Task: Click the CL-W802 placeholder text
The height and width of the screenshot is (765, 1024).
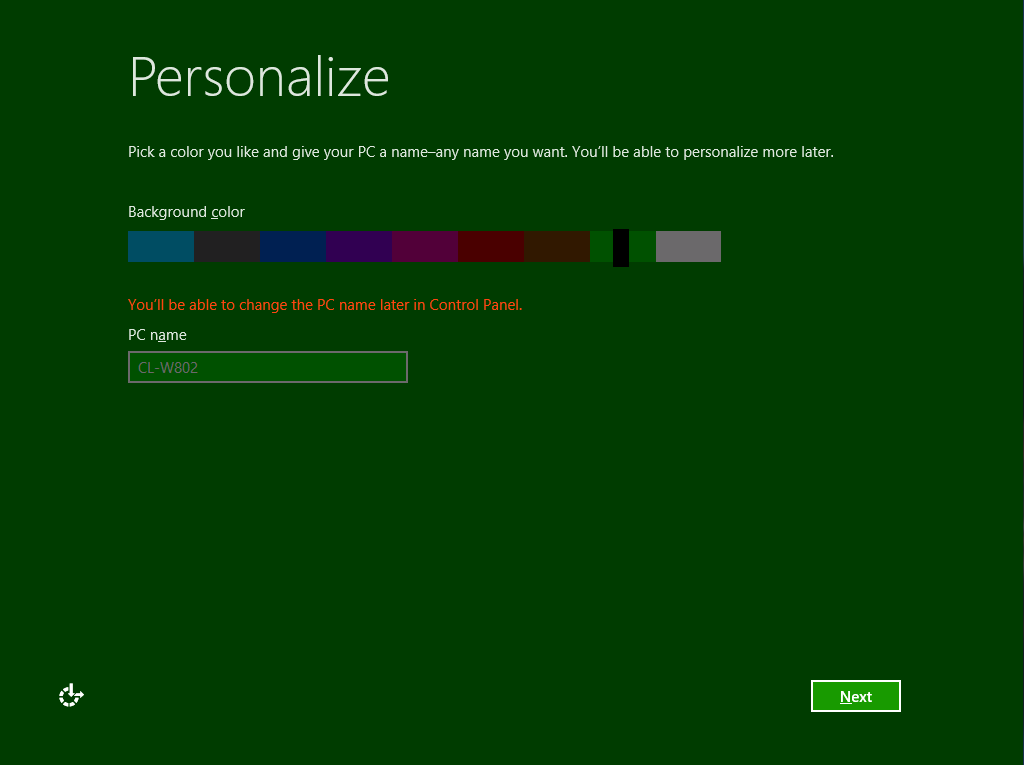Action: point(168,368)
